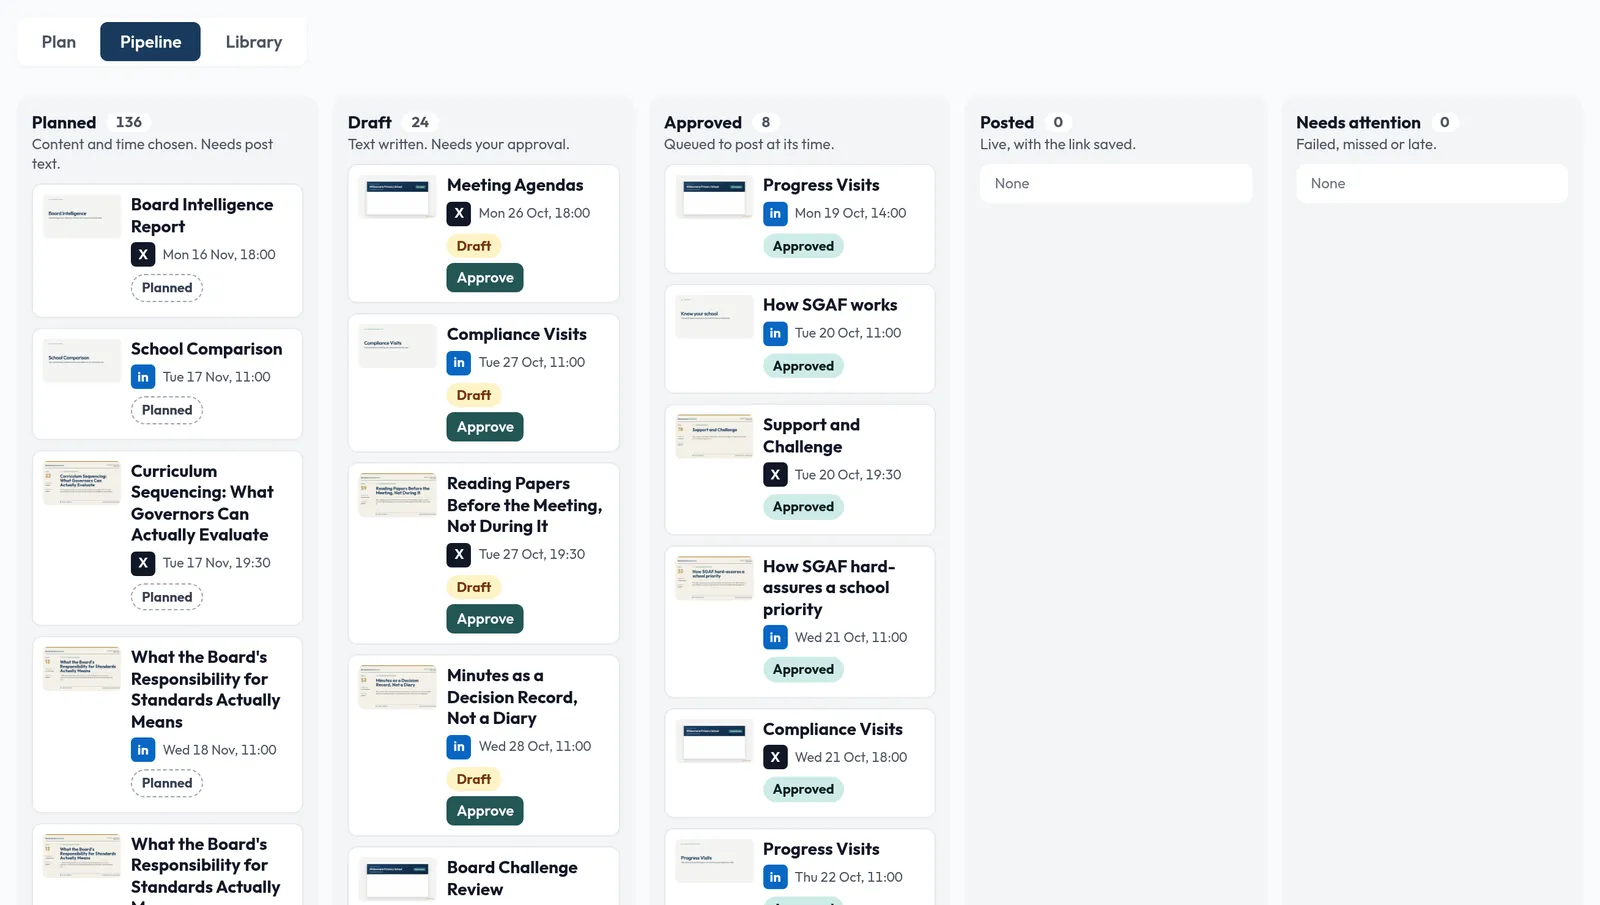Open the Reading Papers Before the Meeting thumbnail
This screenshot has width=1600, height=905.
pos(398,495)
